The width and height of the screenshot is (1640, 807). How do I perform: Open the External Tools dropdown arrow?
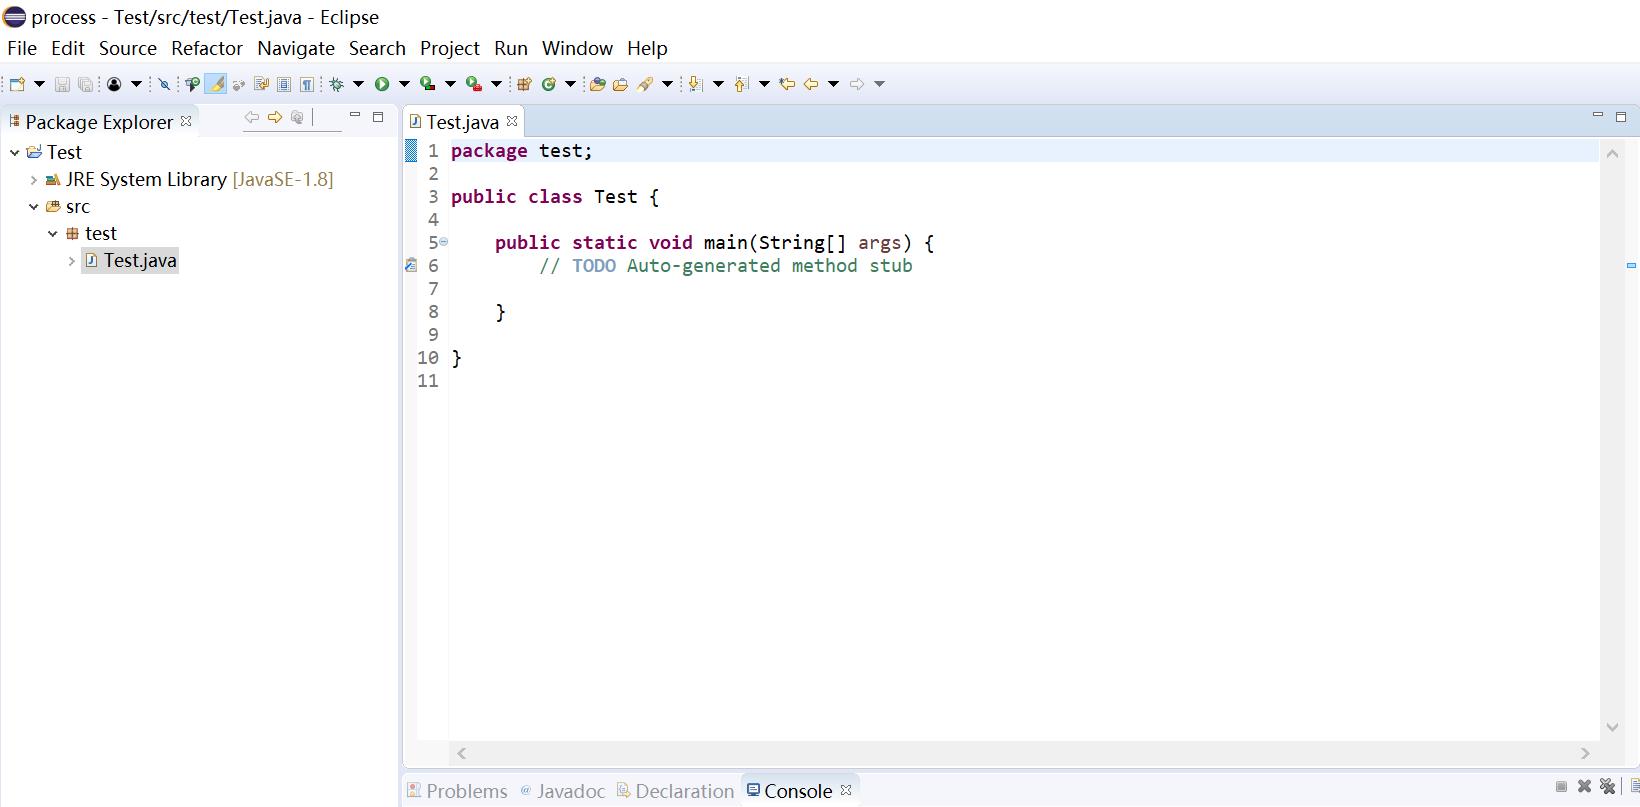point(496,84)
